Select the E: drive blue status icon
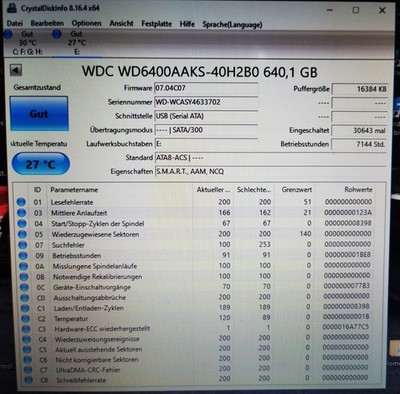Viewport: 400px width, 394px height. tap(57, 34)
